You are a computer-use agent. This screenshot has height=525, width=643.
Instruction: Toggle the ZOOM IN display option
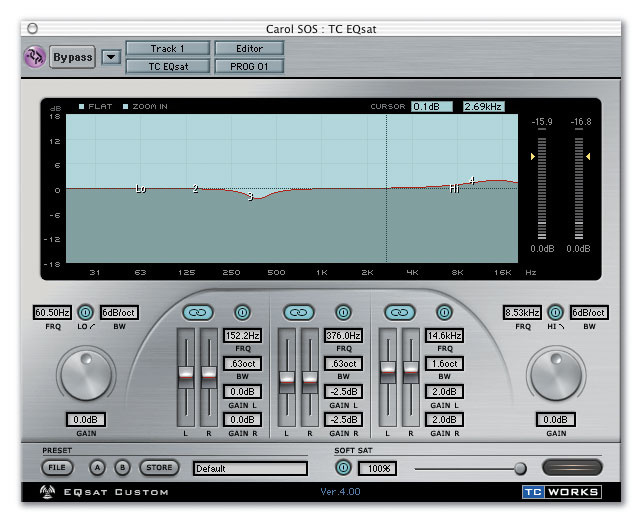[x=126, y=106]
